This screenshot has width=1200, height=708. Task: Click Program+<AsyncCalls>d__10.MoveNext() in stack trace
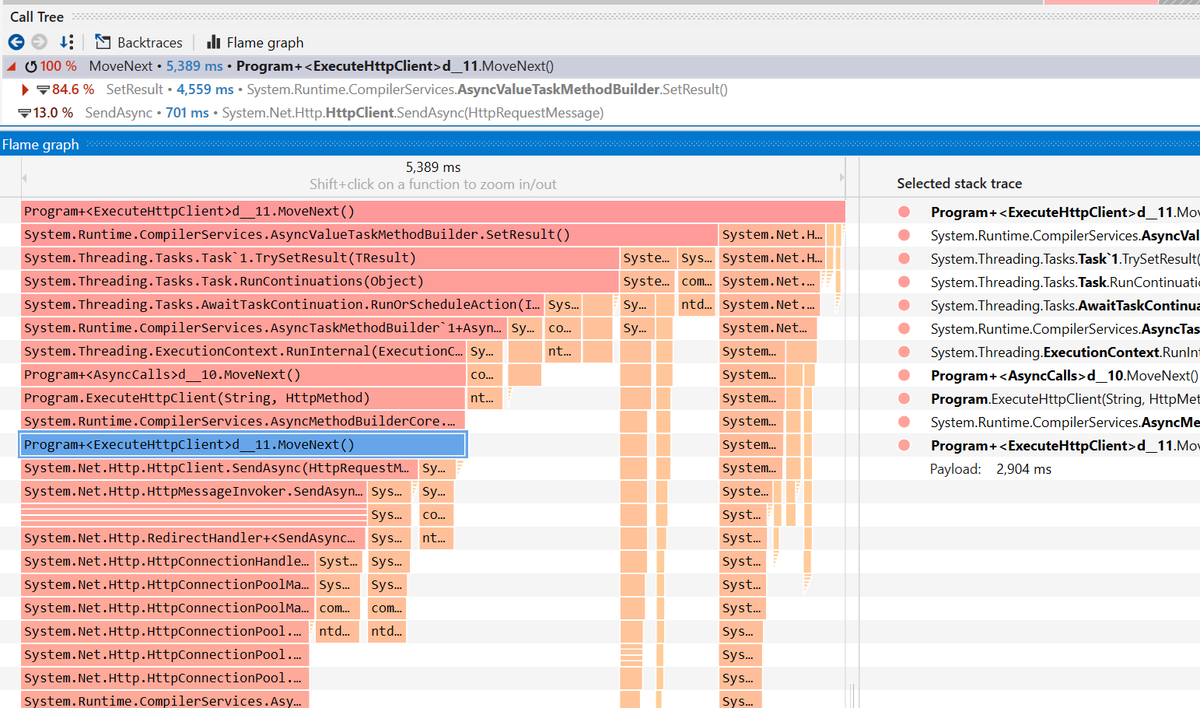(x=1064, y=375)
